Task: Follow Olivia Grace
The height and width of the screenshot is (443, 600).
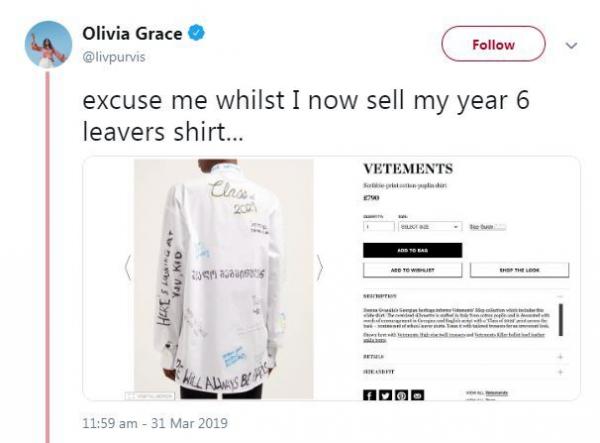Action: tap(493, 44)
